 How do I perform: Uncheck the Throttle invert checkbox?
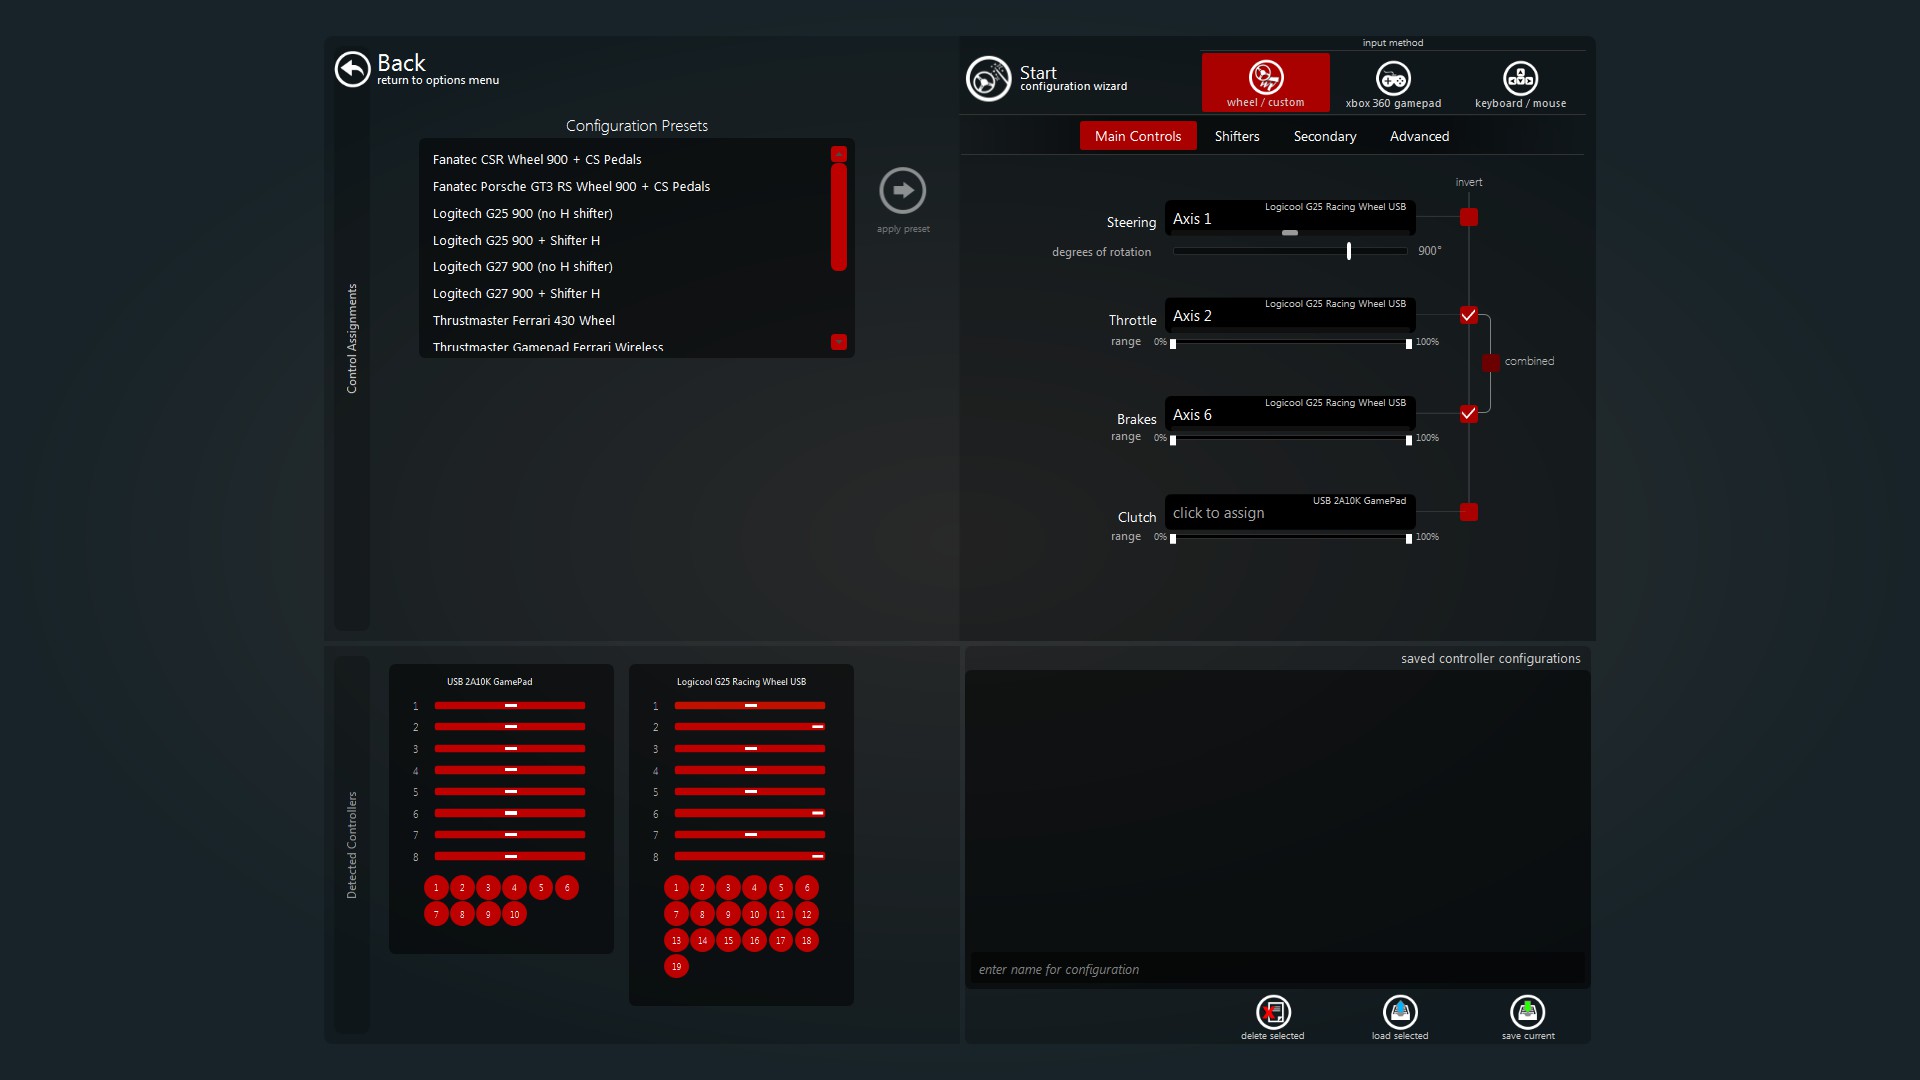(1468, 315)
